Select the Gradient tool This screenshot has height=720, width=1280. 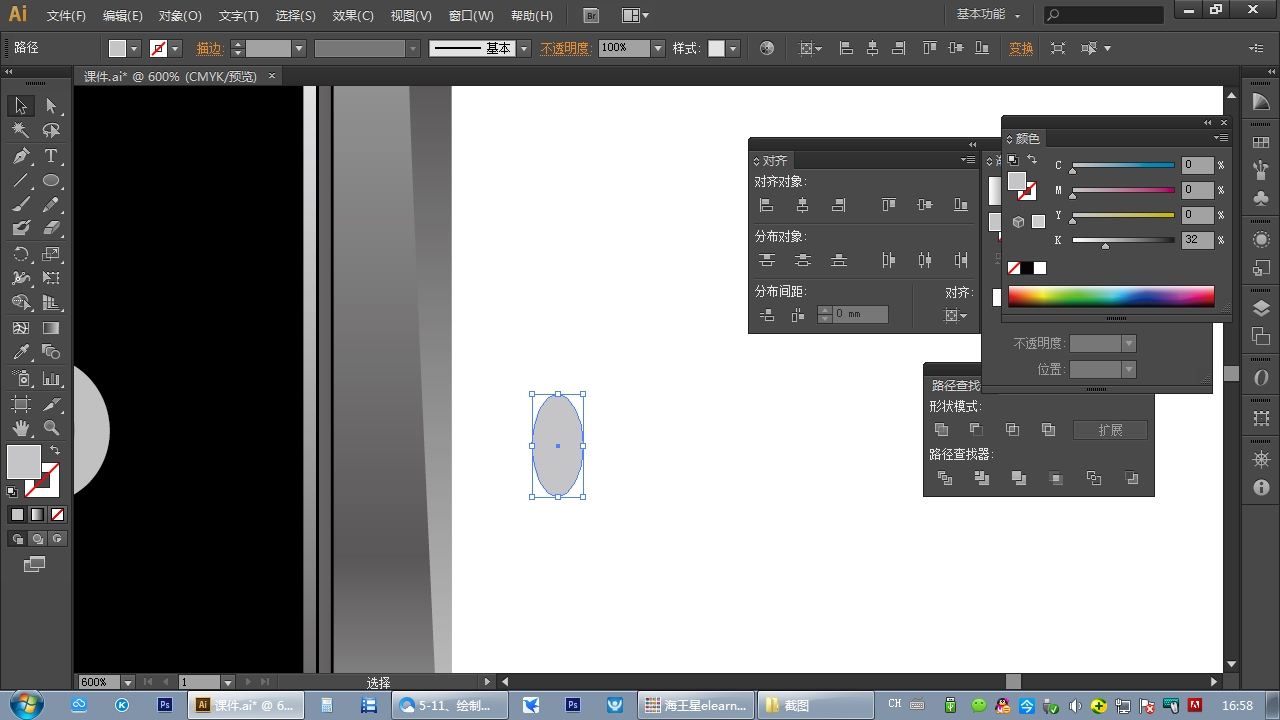(x=51, y=328)
